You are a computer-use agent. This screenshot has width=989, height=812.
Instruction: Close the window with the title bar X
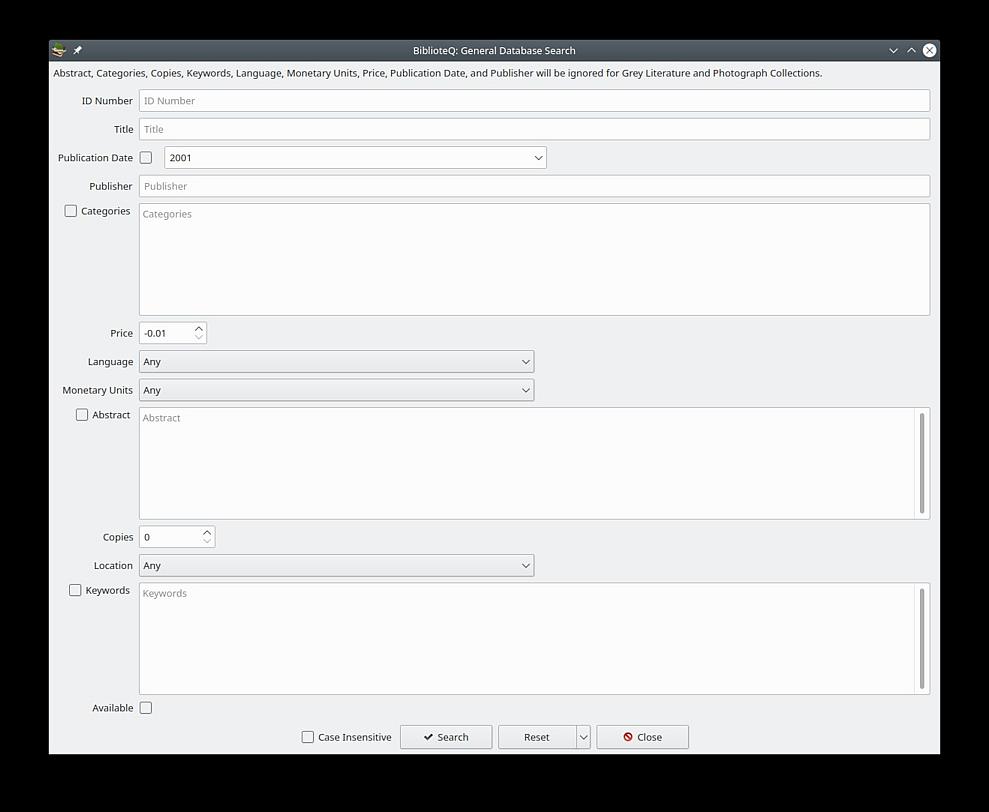930,50
